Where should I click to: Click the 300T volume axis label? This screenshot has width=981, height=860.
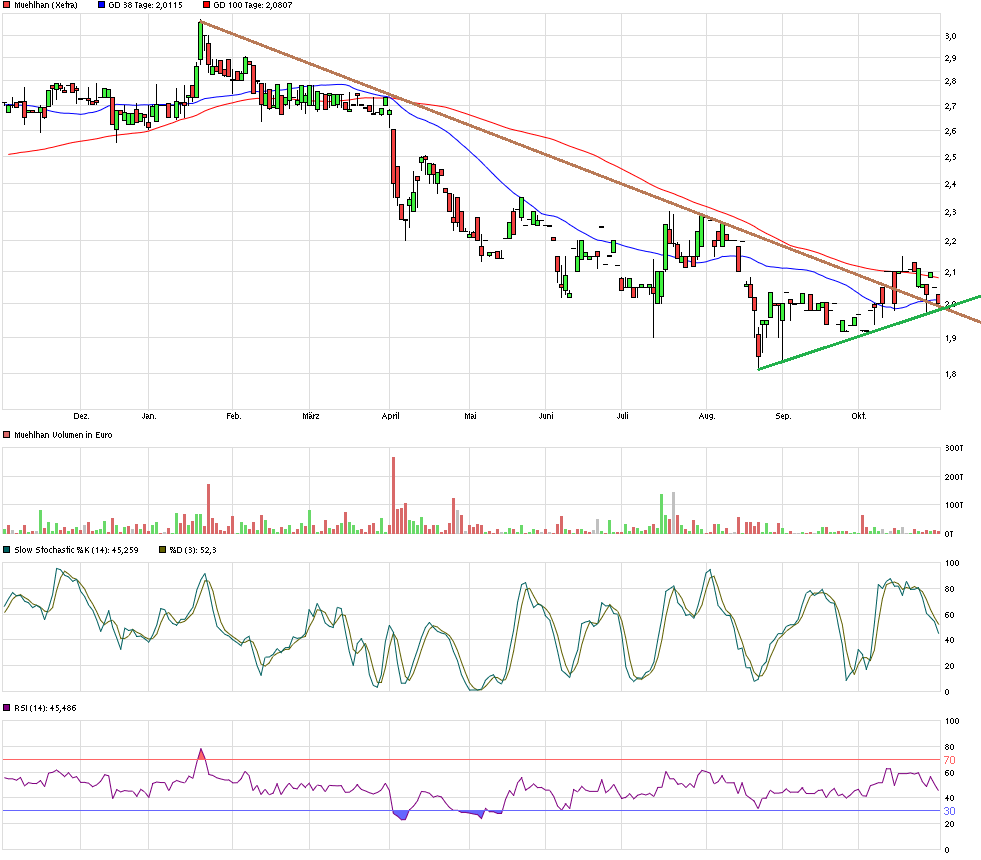955,447
